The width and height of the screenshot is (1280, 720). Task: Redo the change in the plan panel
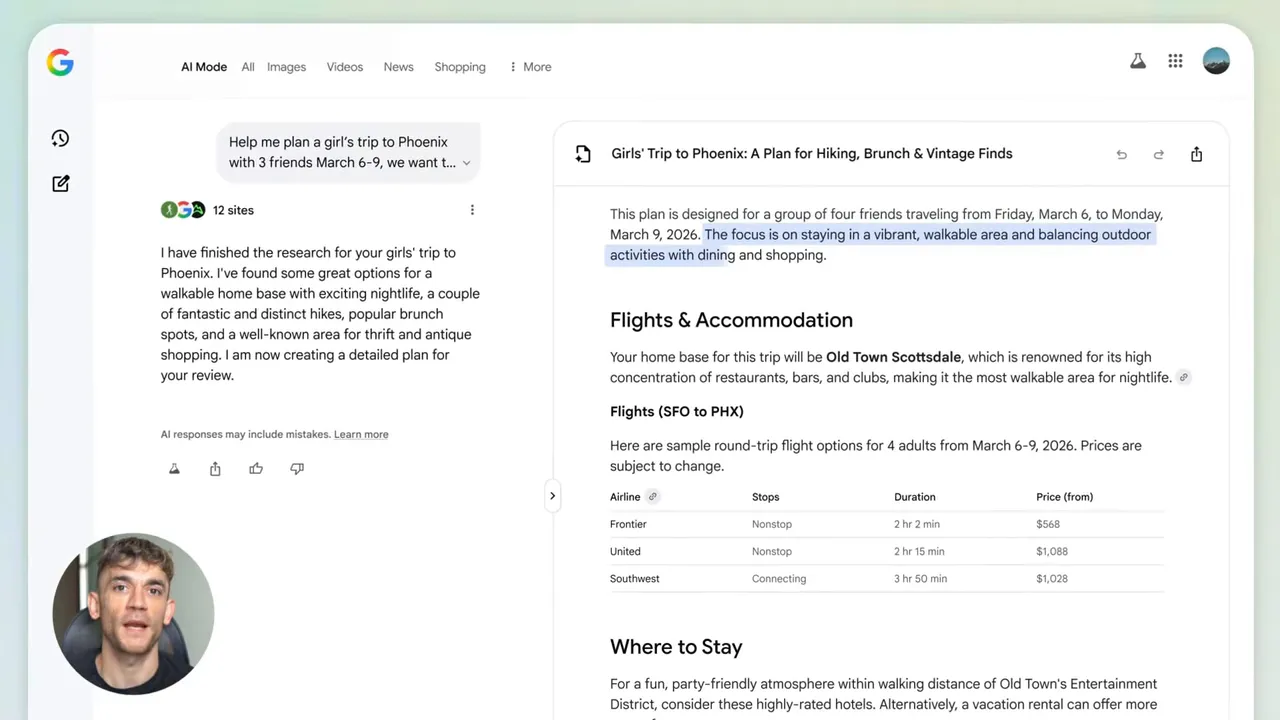coord(1158,154)
